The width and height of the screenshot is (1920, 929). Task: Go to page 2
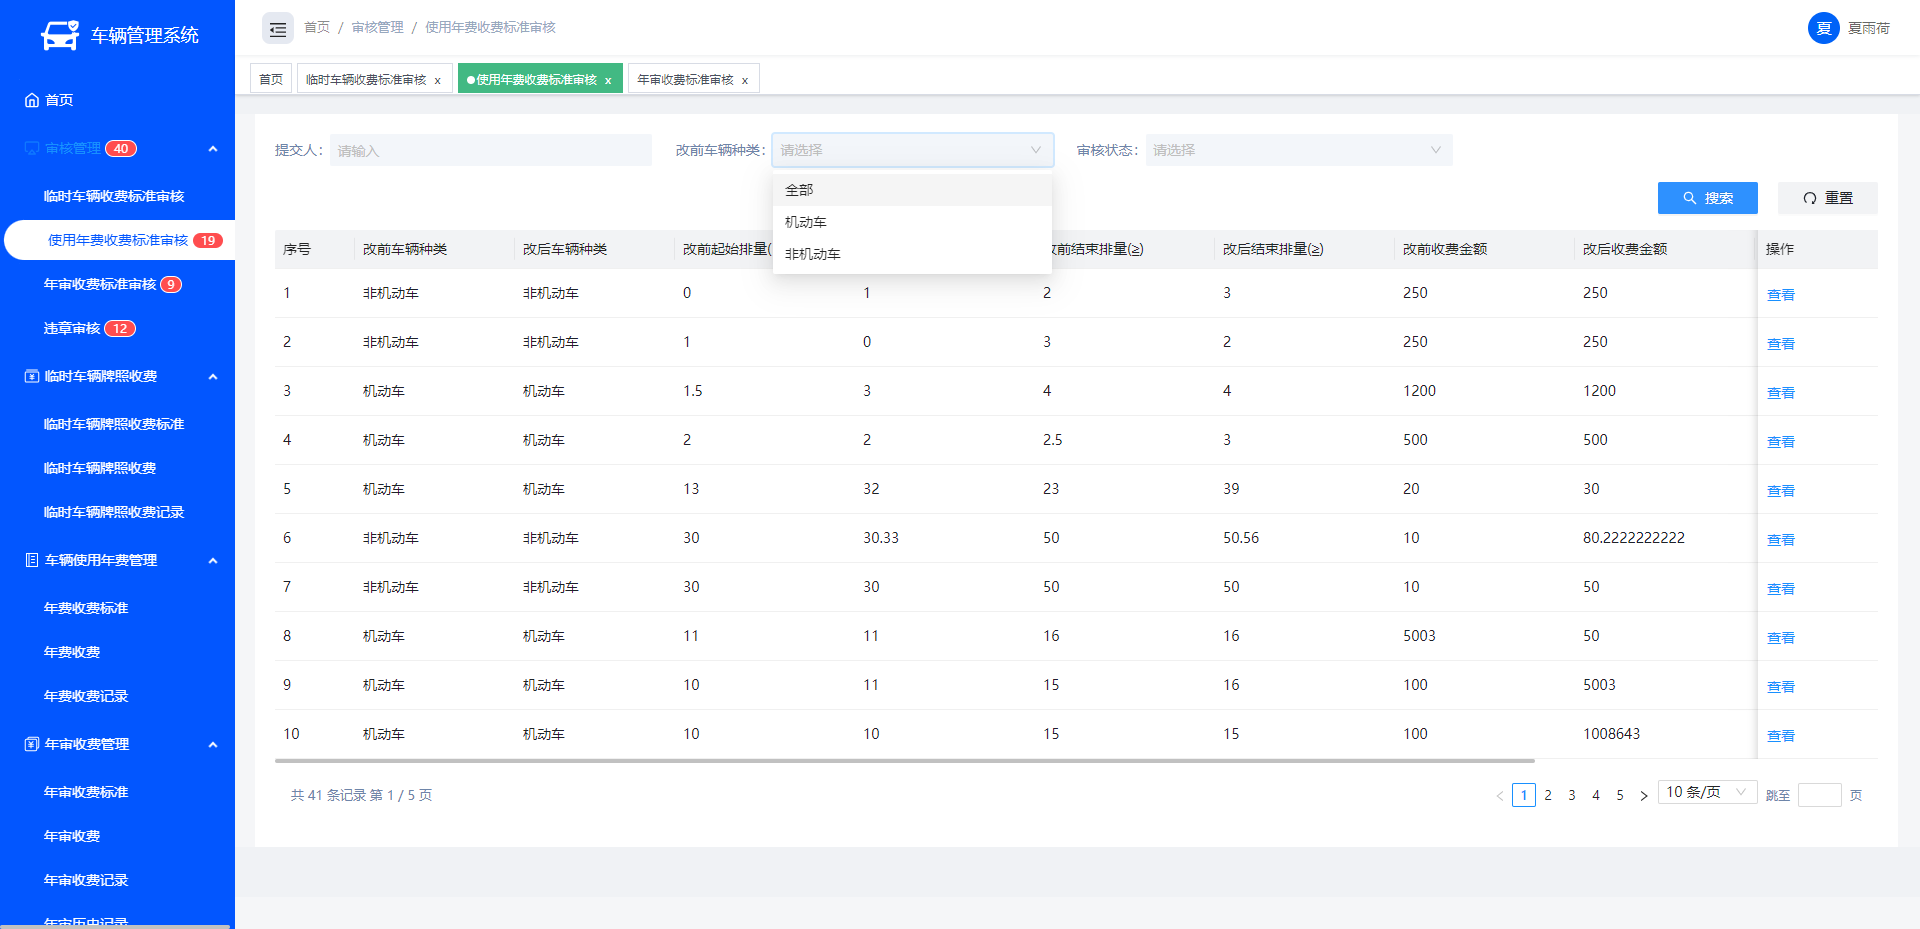coord(1548,795)
